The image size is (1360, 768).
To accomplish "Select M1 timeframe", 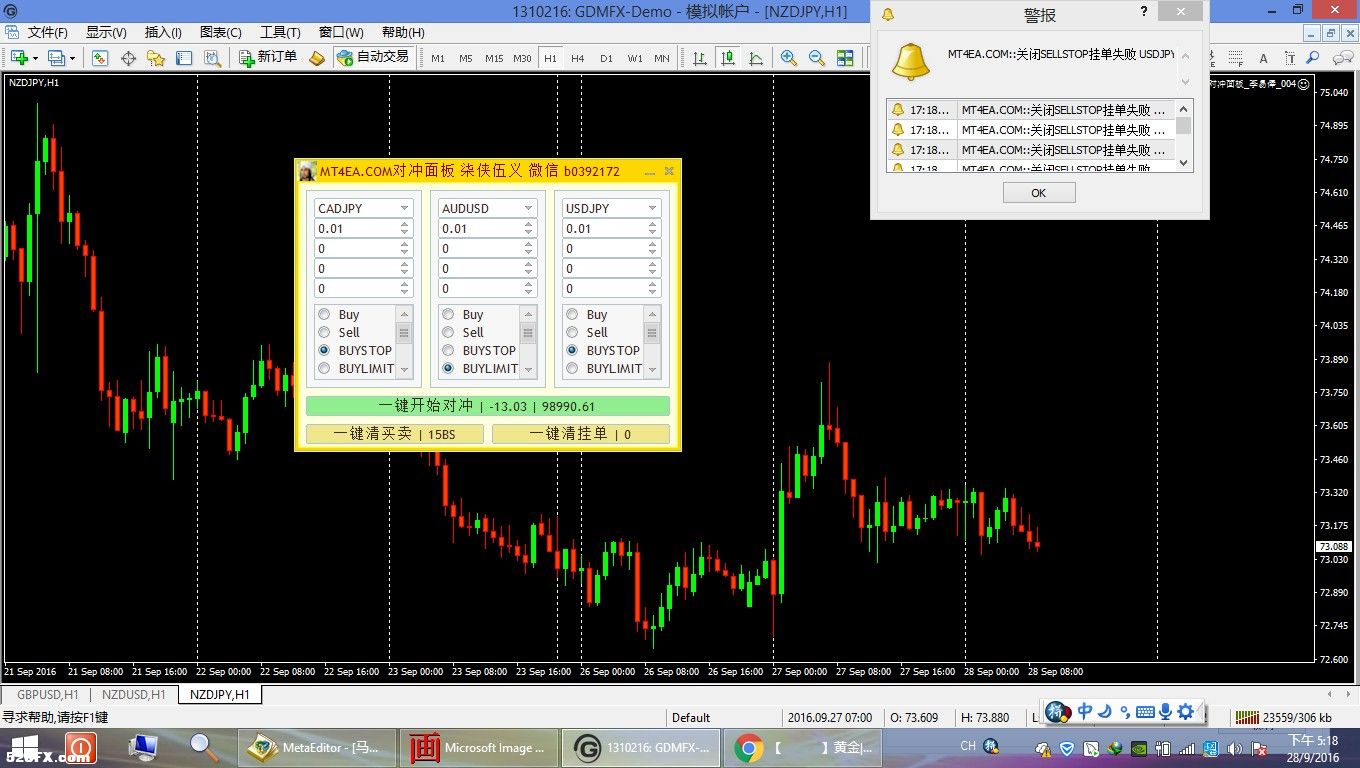I will click(x=438, y=58).
